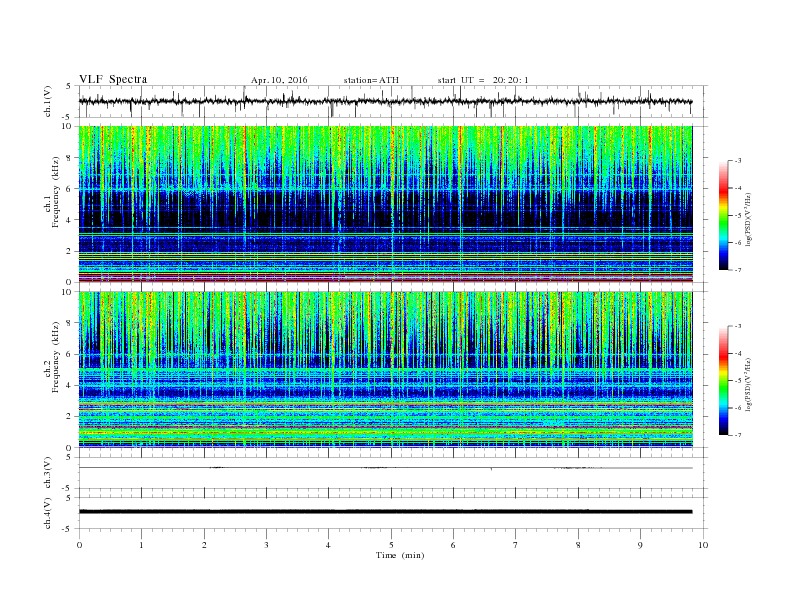Click the ch.2 frequency tick label "8"

pos(69,323)
